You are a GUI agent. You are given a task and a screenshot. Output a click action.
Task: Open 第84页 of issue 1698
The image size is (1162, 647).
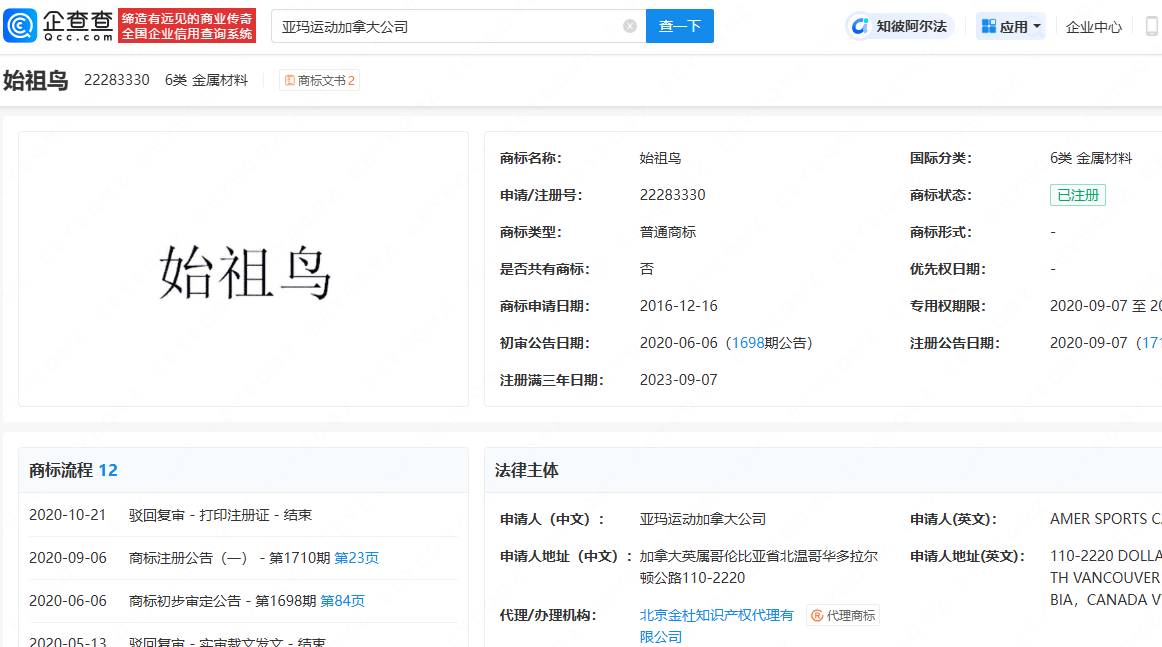pos(342,601)
